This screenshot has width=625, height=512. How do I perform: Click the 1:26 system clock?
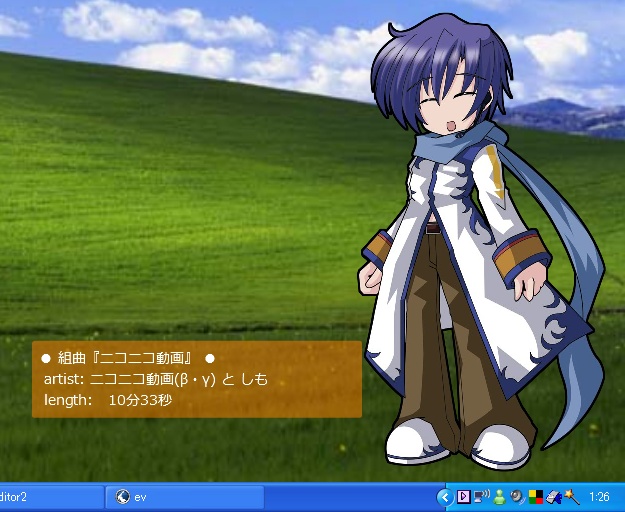click(x=599, y=497)
